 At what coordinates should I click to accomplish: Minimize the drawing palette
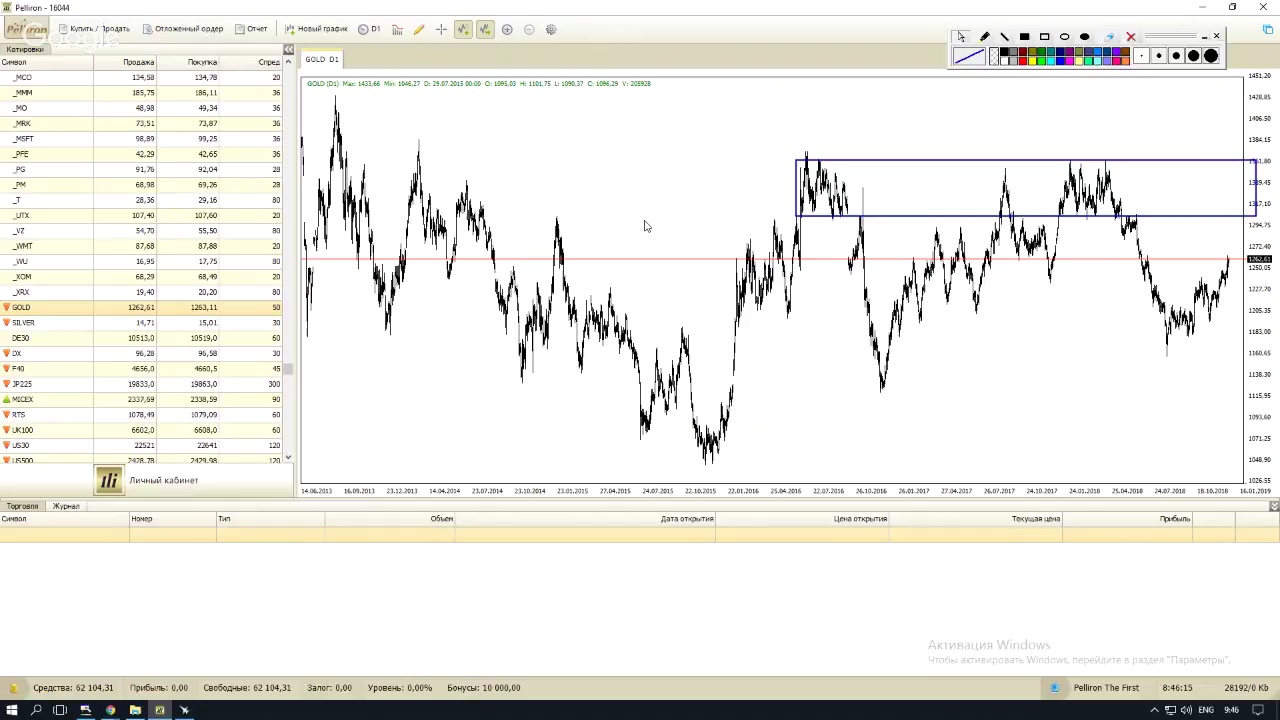click(1204, 38)
